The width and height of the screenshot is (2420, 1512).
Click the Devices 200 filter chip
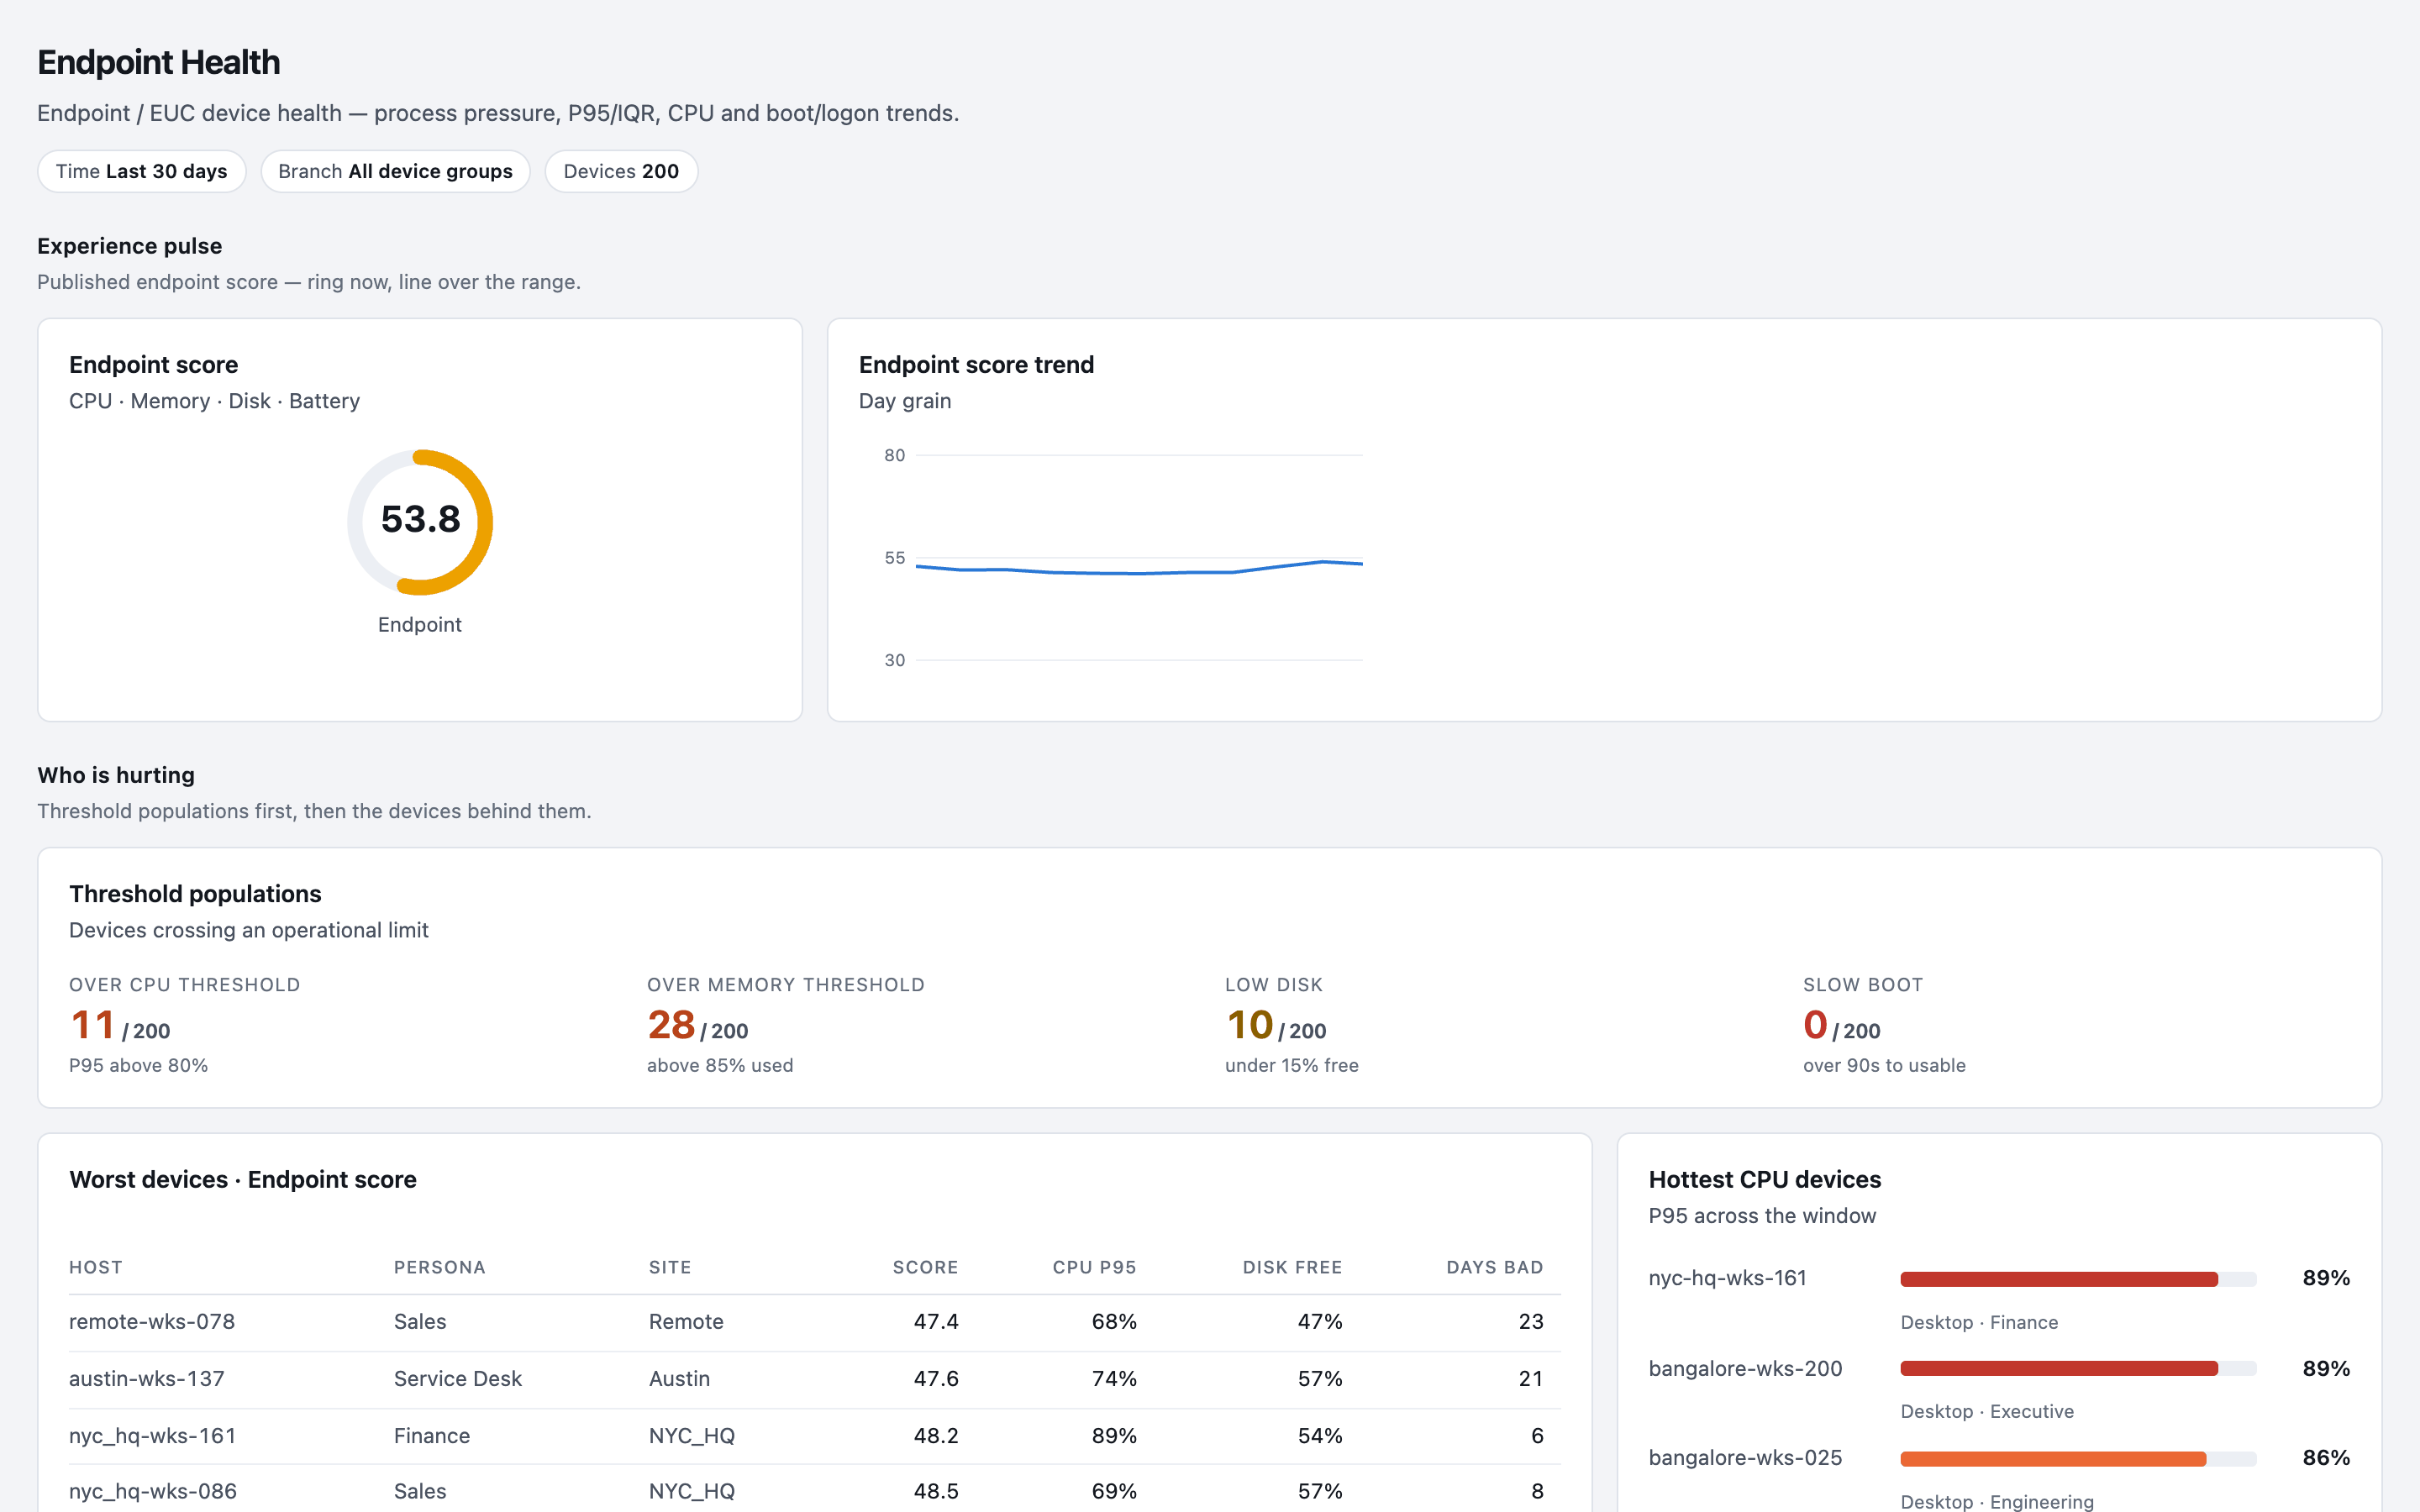click(x=621, y=171)
